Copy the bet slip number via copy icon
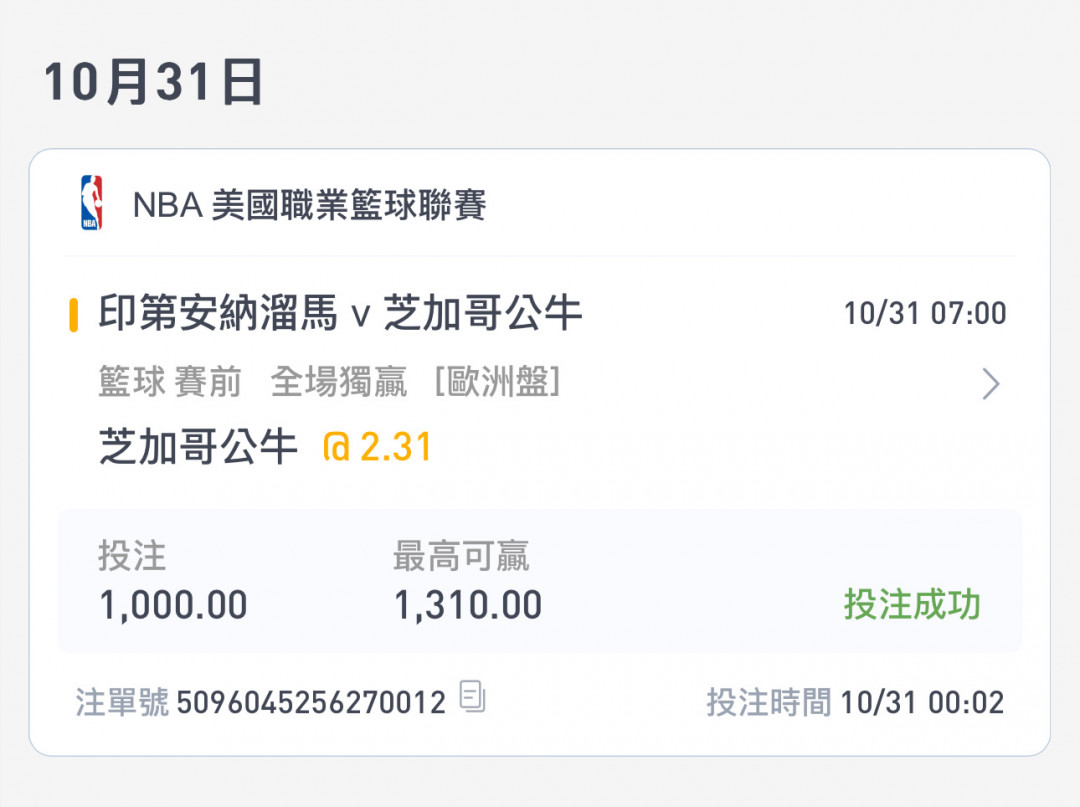Screen dimensions: 1080x807 coord(472,696)
